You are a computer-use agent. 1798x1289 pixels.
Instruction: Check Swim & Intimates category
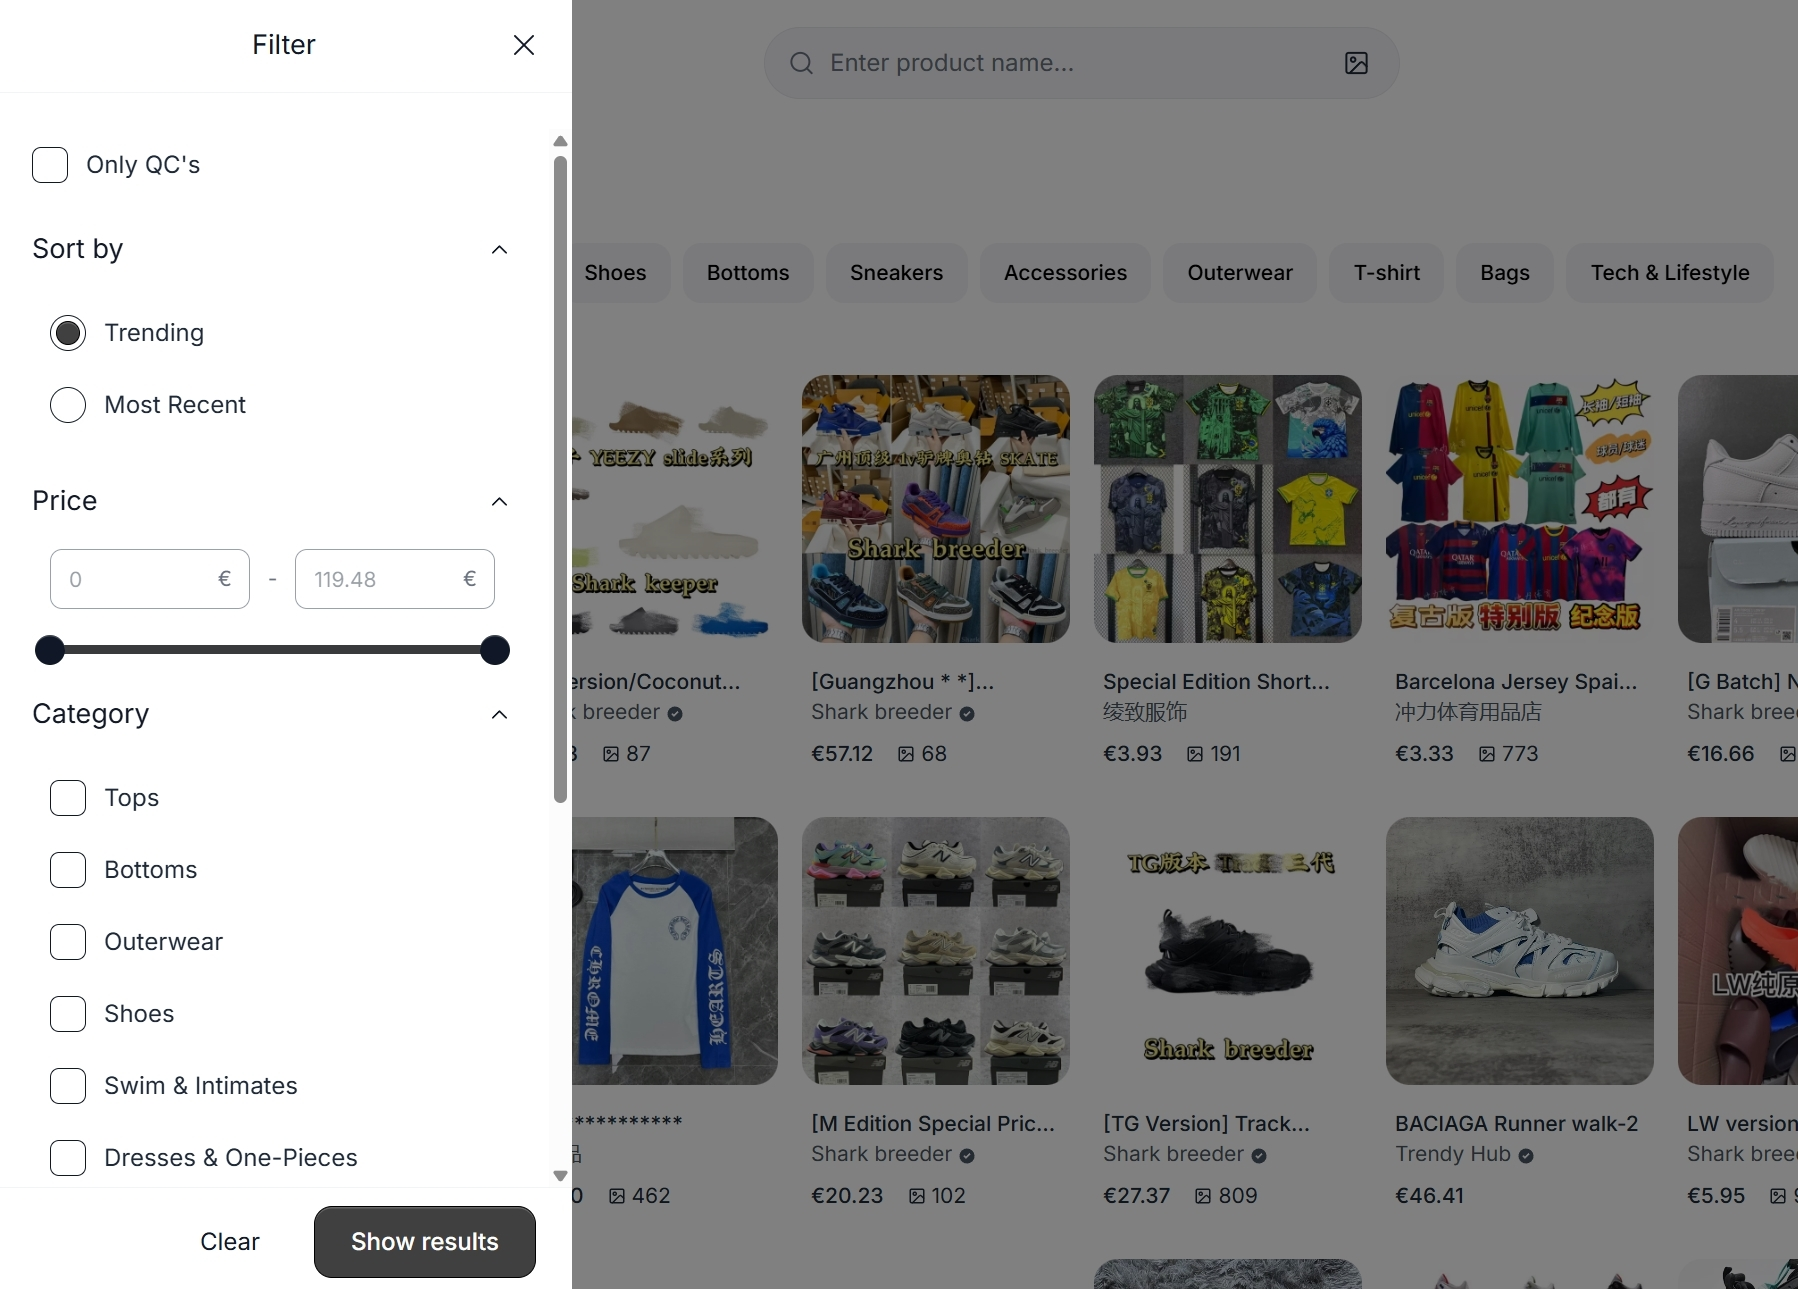[68, 1086]
